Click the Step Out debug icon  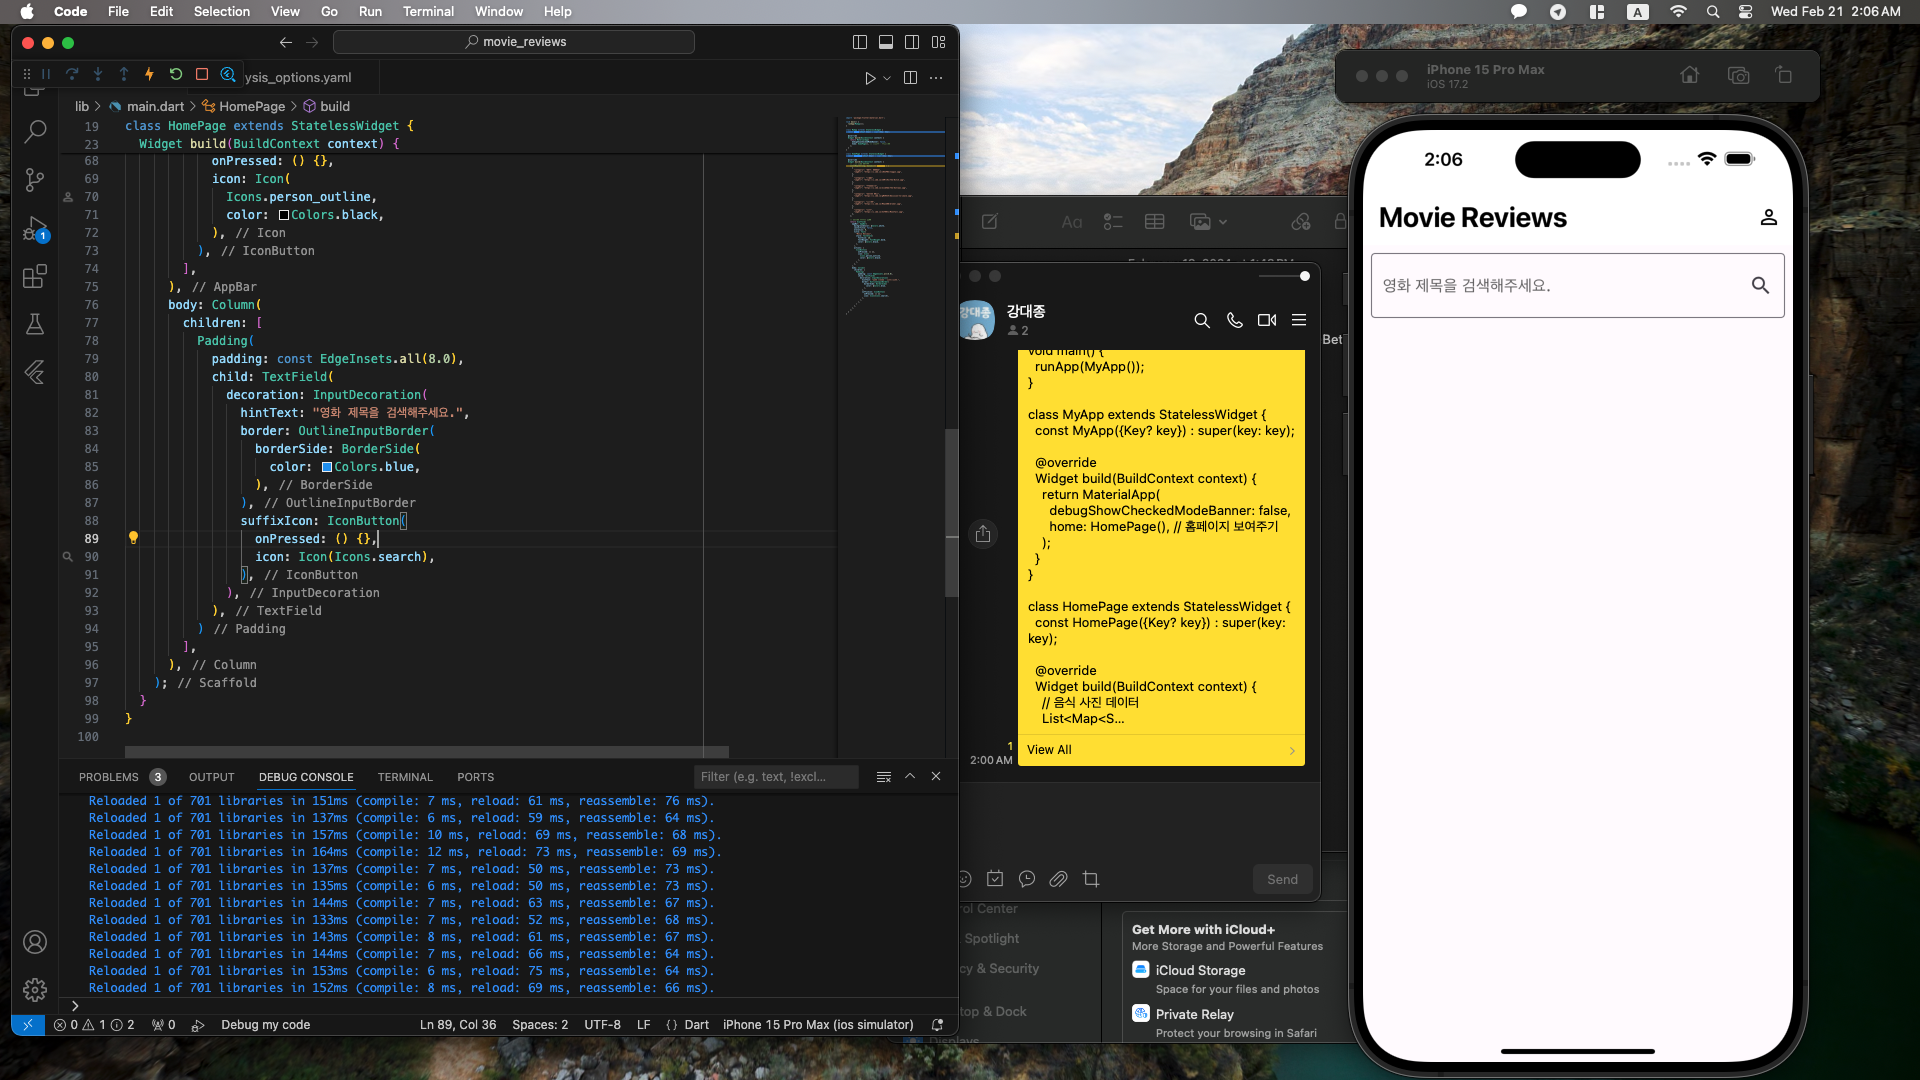click(x=124, y=75)
